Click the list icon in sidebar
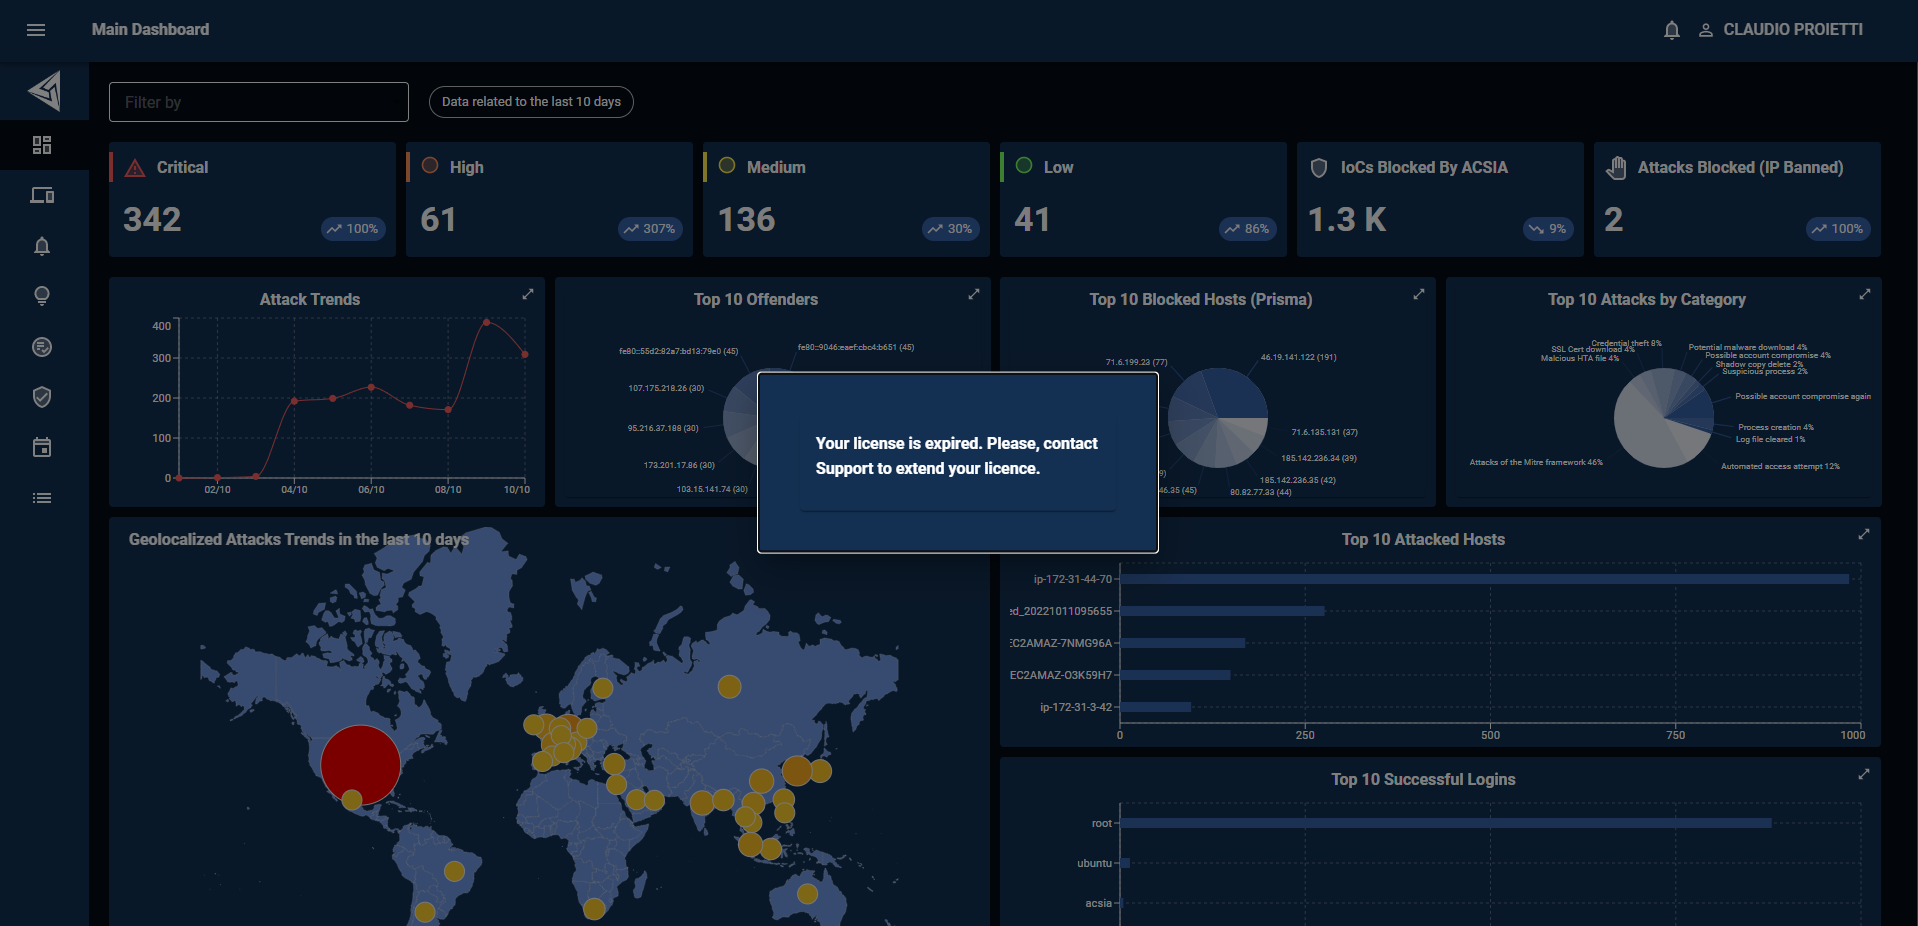Viewport: 1918px width, 926px height. (42, 498)
